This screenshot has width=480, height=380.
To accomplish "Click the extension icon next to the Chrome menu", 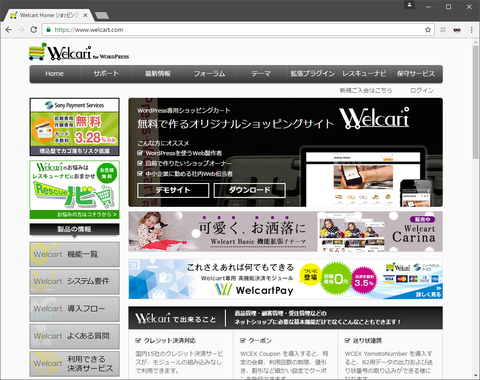I will pyautogui.click(x=457, y=30).
